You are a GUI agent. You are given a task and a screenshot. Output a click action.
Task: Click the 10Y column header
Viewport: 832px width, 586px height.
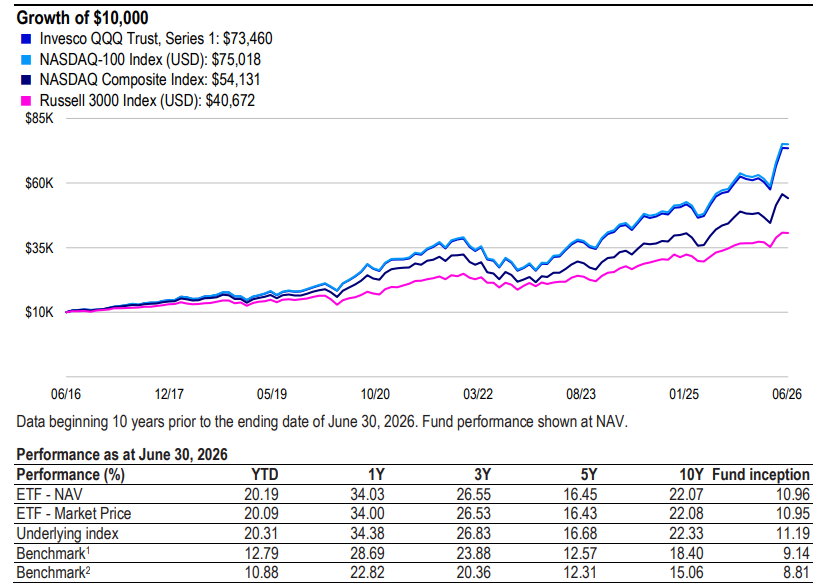691,475
